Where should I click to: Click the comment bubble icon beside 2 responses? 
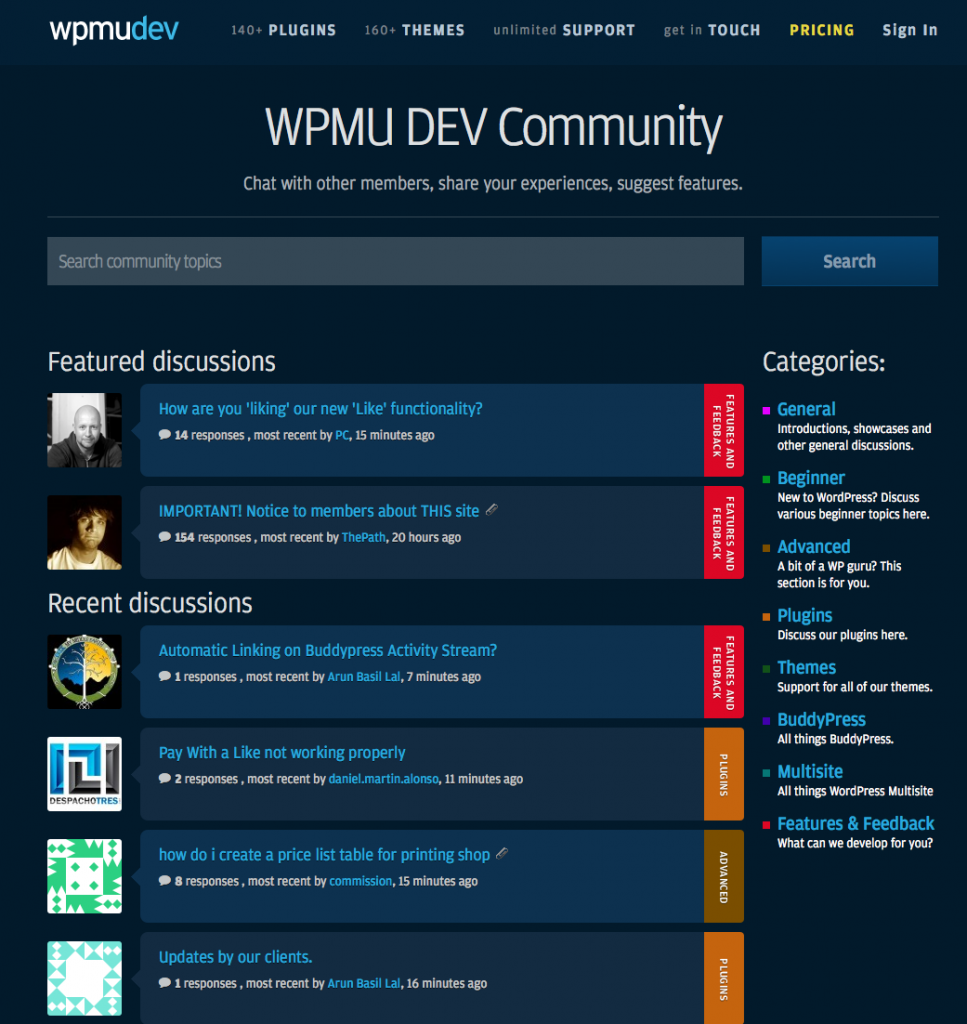(x=165, y=778)
